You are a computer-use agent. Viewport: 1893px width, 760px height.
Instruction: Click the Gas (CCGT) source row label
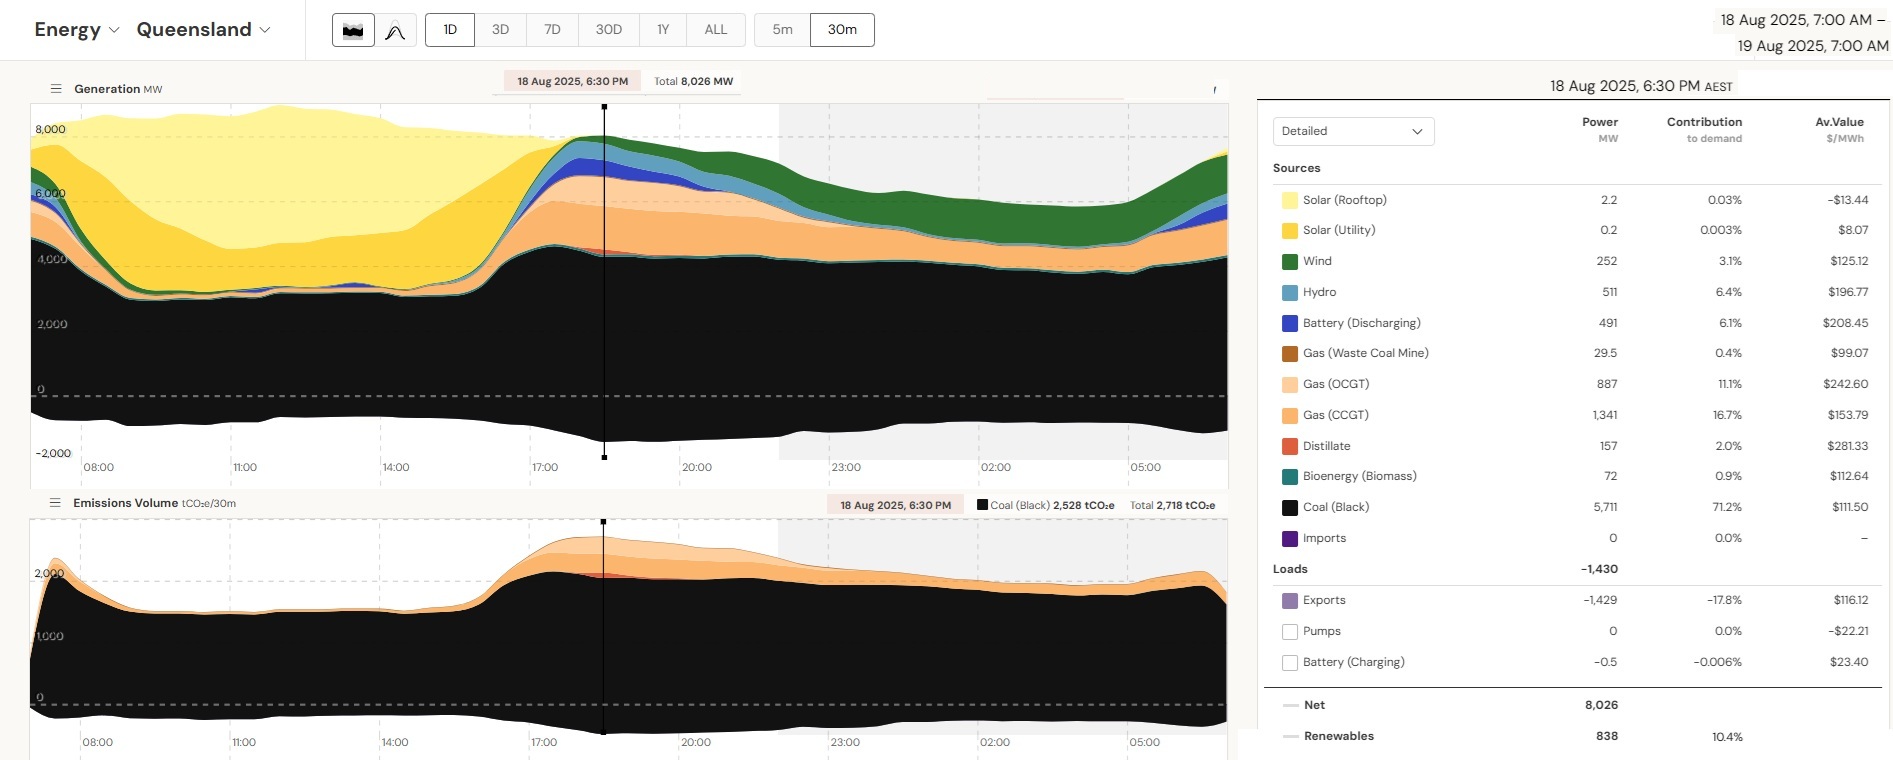point(1335,415)
